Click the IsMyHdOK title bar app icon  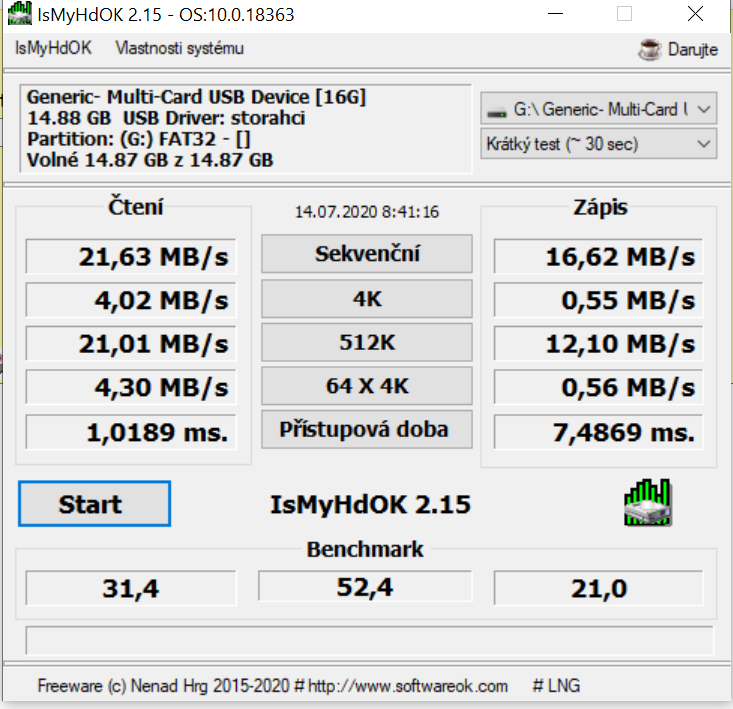[x=20, y=13]
